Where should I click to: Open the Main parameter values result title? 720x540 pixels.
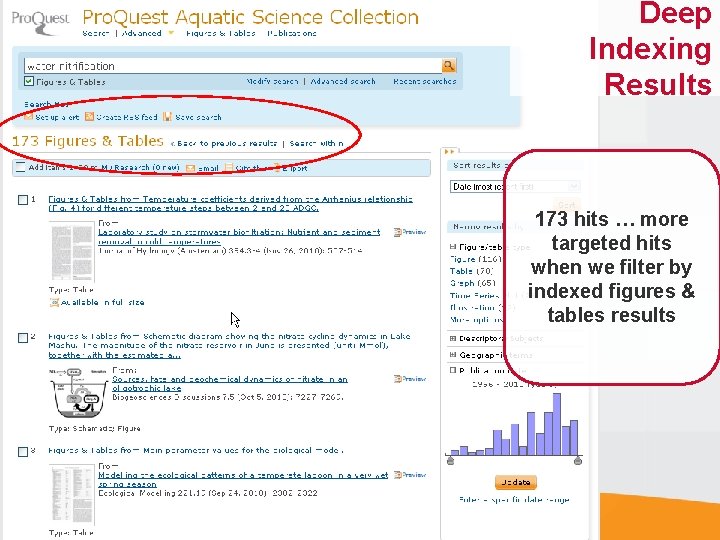[x=196, y=450]
